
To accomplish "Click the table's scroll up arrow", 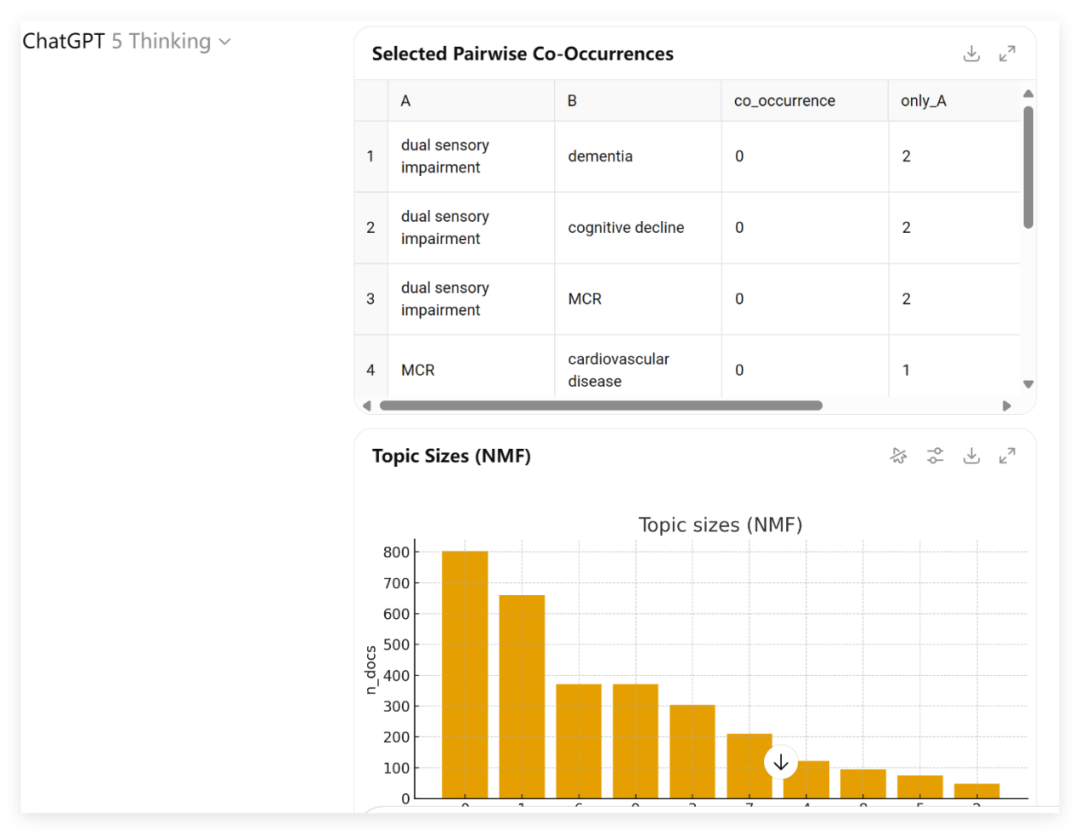I will pos(1028,94).
